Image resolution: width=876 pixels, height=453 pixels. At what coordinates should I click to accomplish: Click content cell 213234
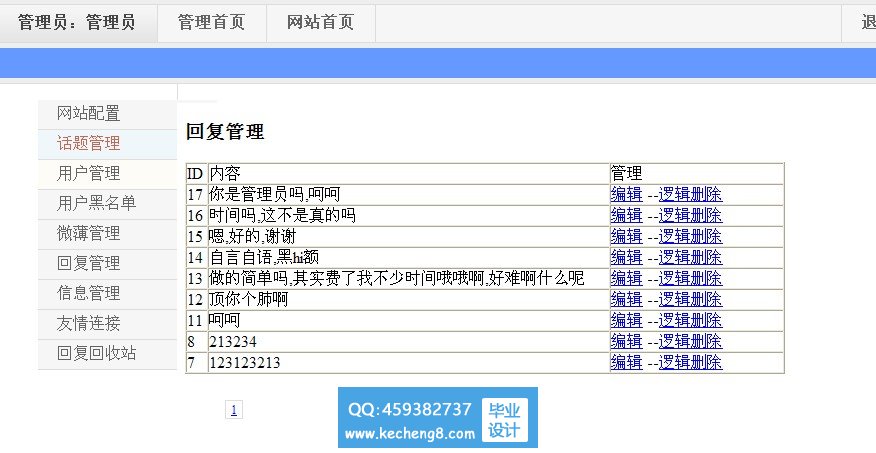click(x=408, y=341)
